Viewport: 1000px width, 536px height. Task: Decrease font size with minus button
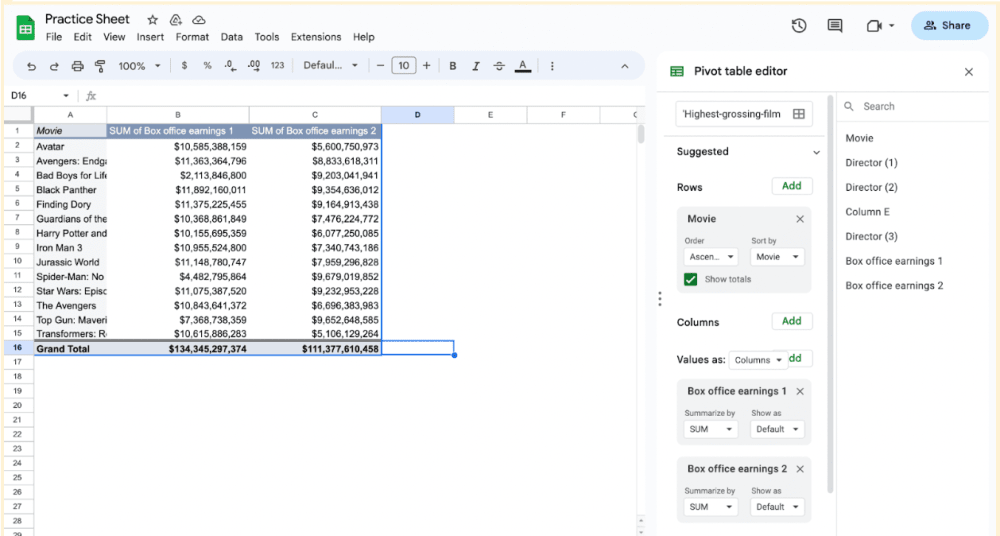click(x=380, y=65)
